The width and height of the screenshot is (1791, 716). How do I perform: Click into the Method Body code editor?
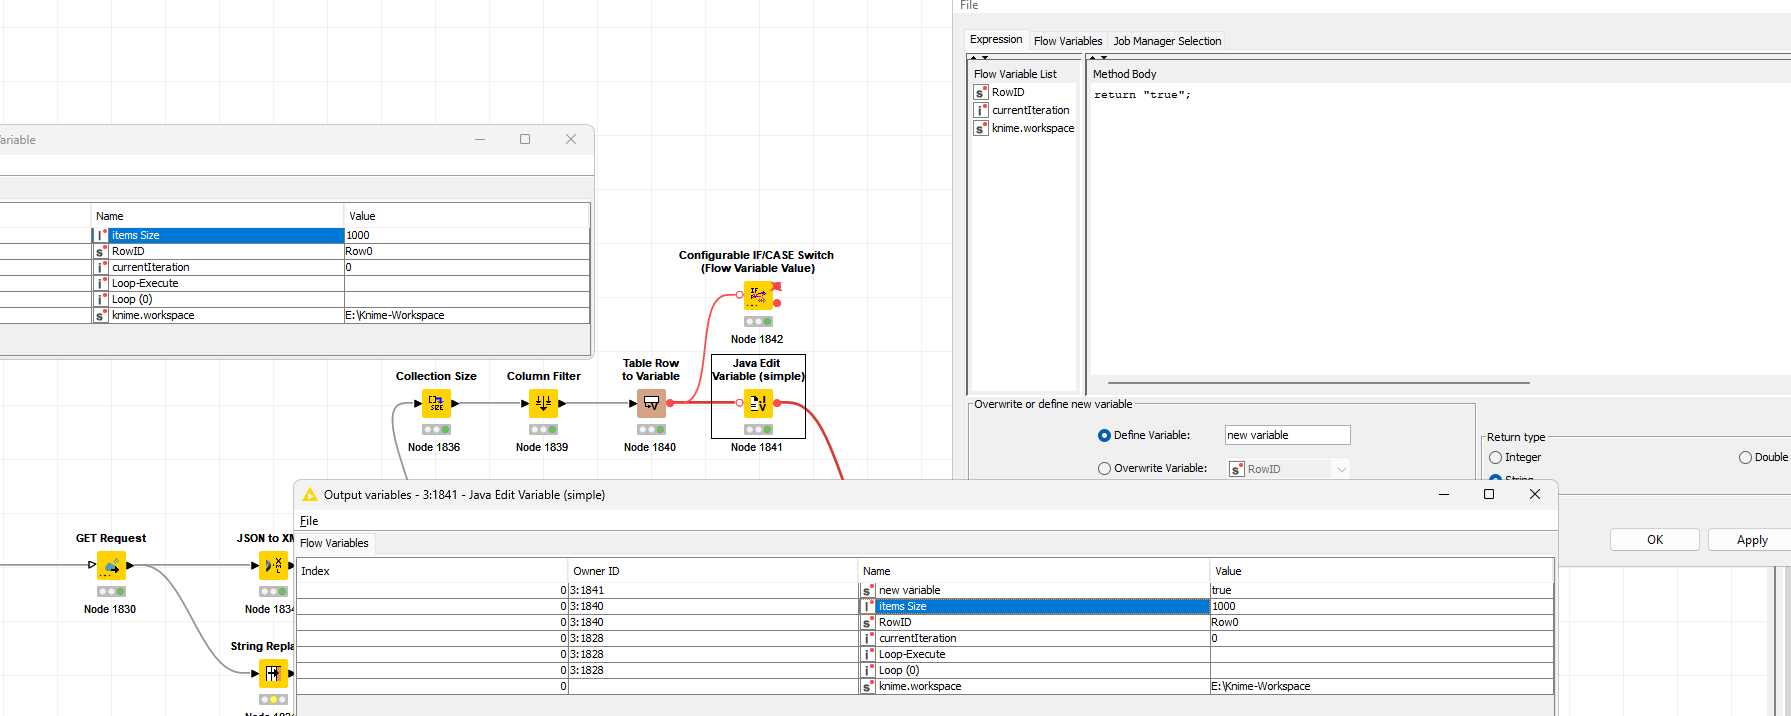pyautogui.click(x=1438, y=230)
